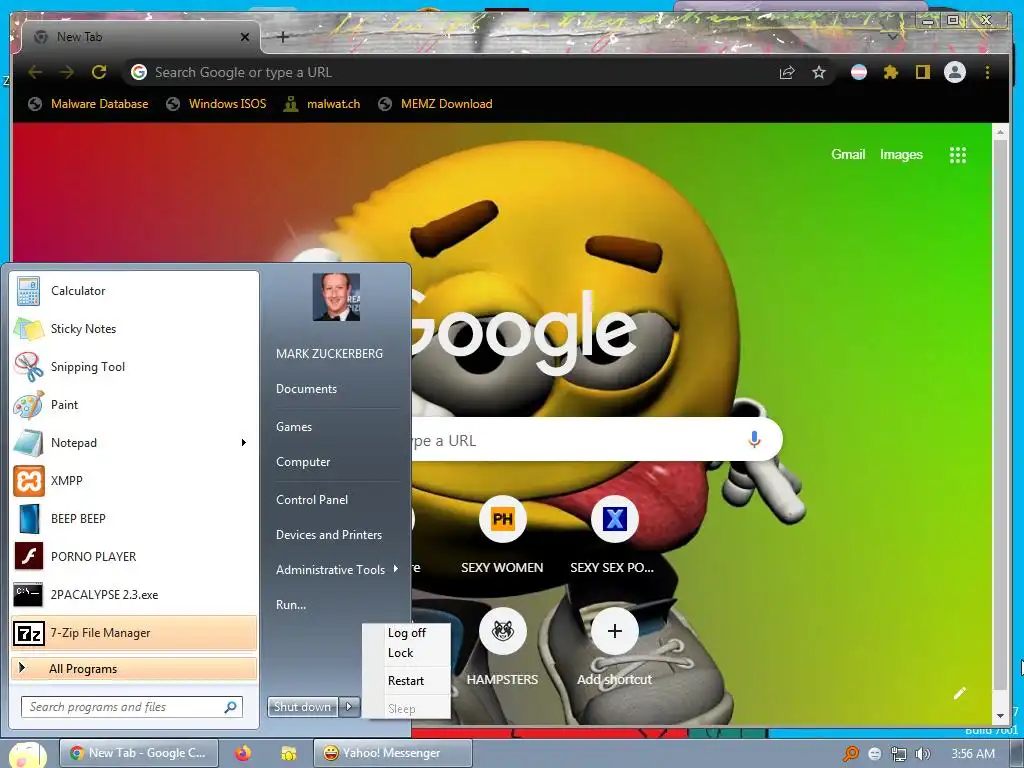Screen dimensions: 1024x768
Task: Open the Google apps grid
Action: coord(957,155)
